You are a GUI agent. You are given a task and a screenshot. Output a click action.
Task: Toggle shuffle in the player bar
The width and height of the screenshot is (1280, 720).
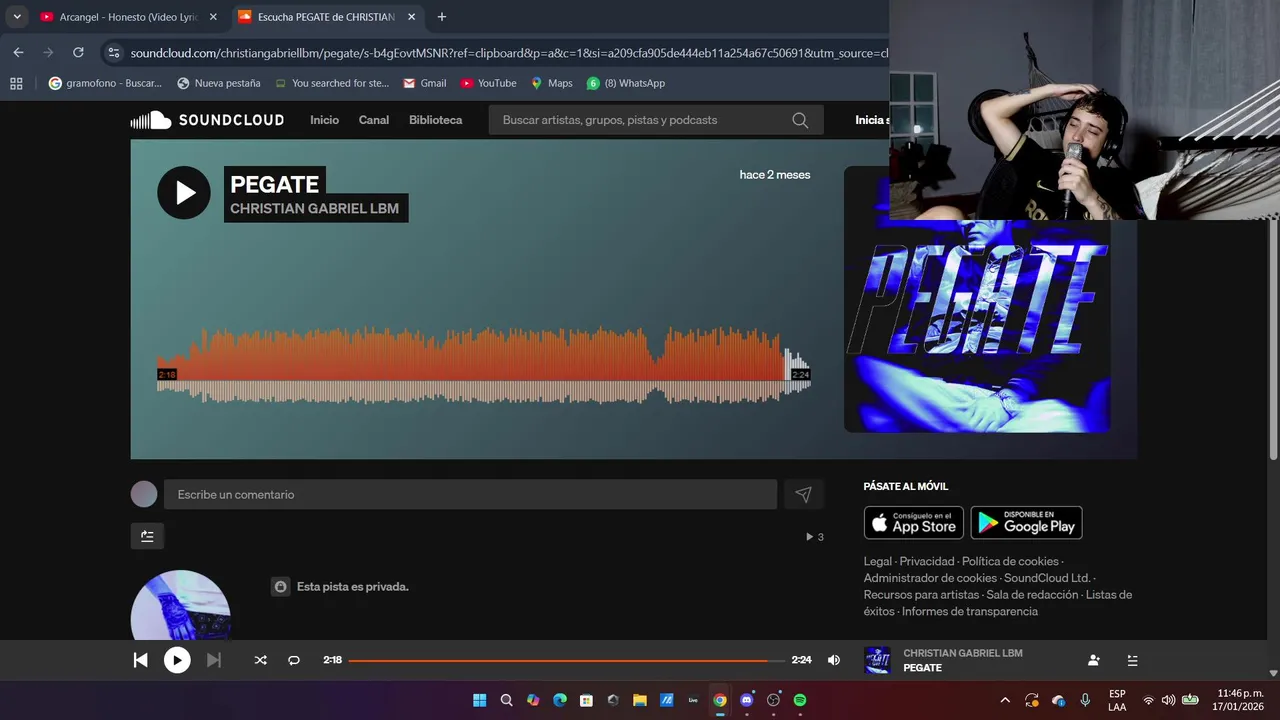(x=260, y=660)
